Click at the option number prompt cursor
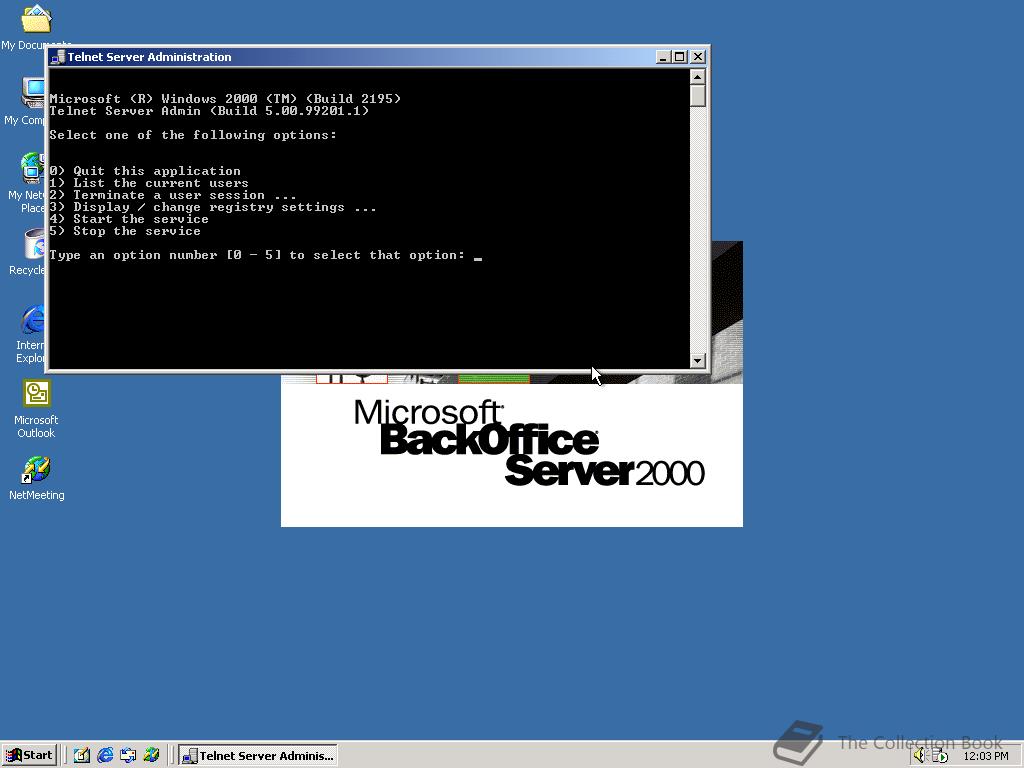Screen dimensions: 1024x768 [480, 256]
